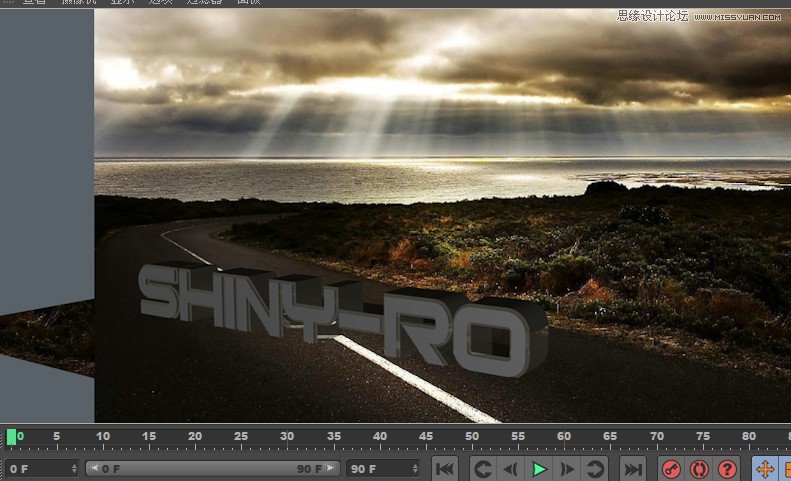Go to the start of the animation

[444, 469]
